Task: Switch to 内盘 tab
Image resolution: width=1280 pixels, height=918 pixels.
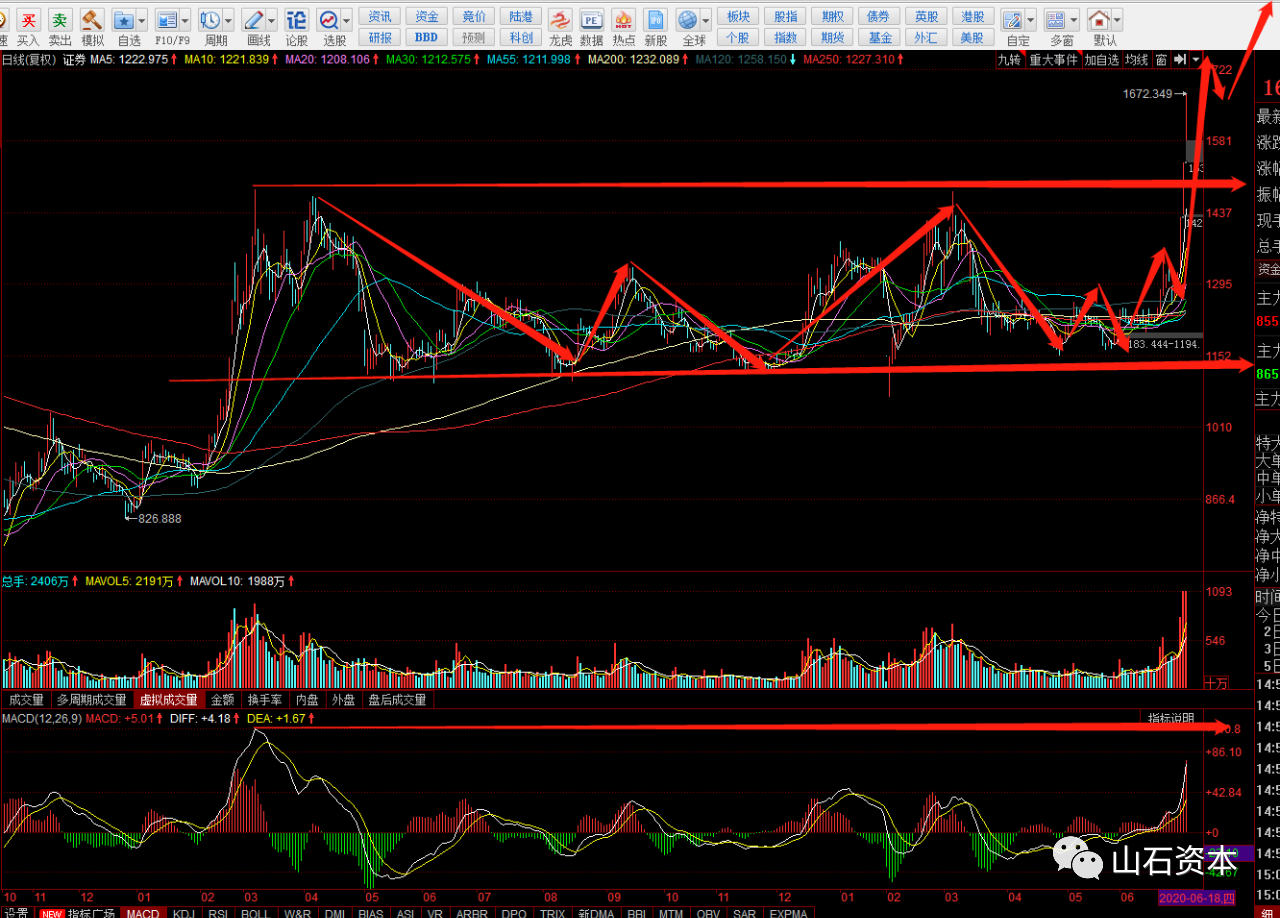Action: (x=308, y=700)
